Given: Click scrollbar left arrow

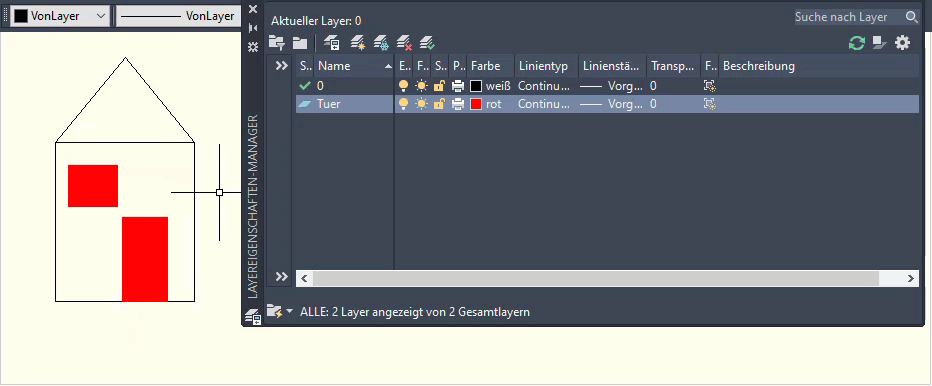Looking at the screenshot, I should click(304, 278).
